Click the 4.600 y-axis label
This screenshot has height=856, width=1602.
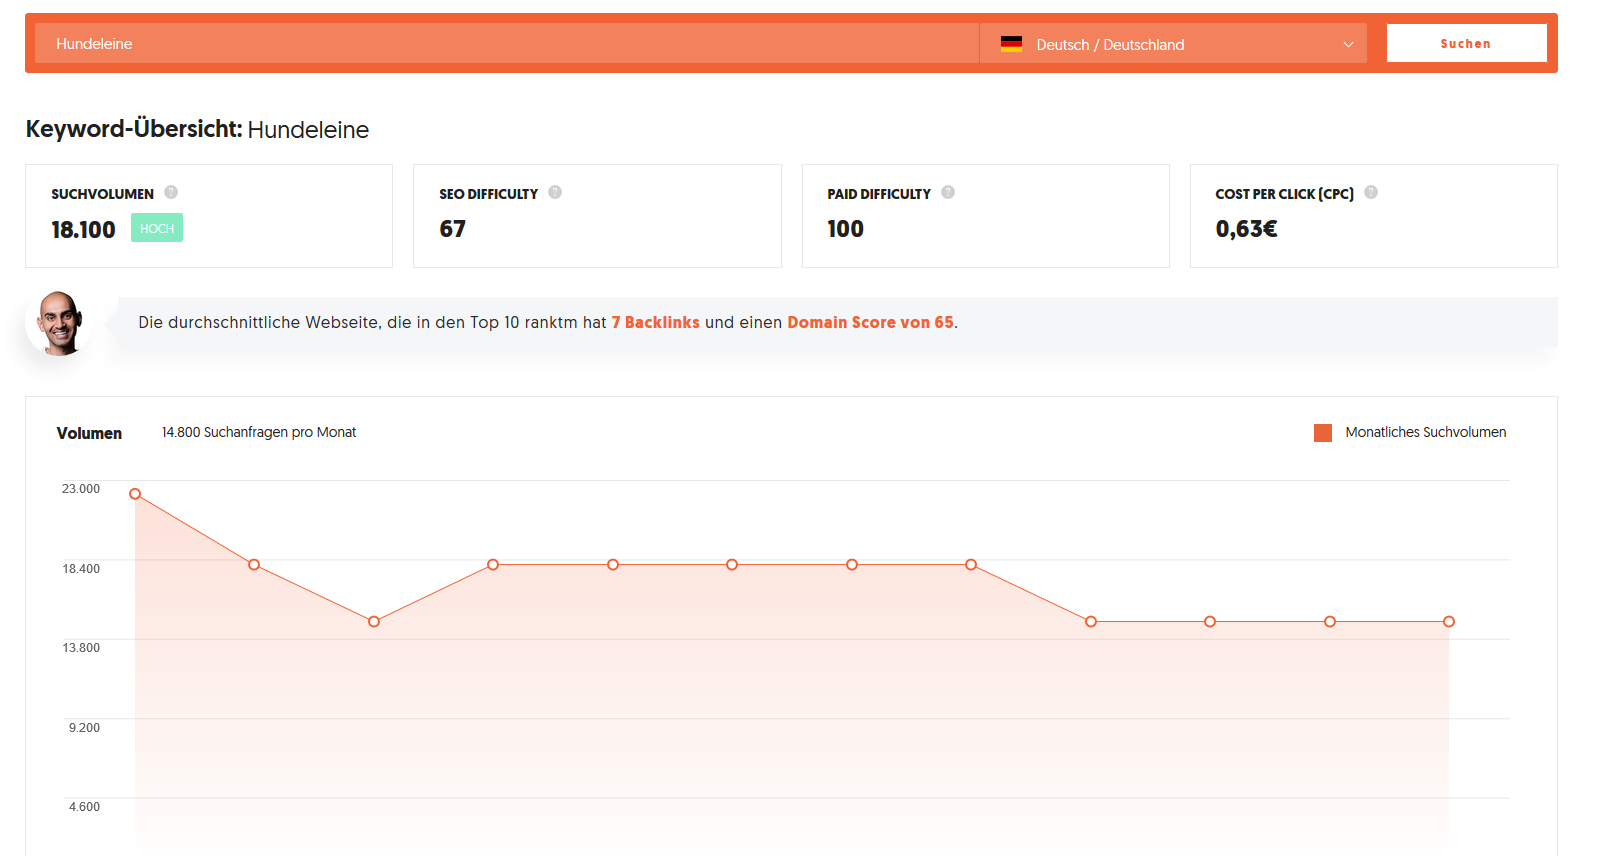point(84,807)
